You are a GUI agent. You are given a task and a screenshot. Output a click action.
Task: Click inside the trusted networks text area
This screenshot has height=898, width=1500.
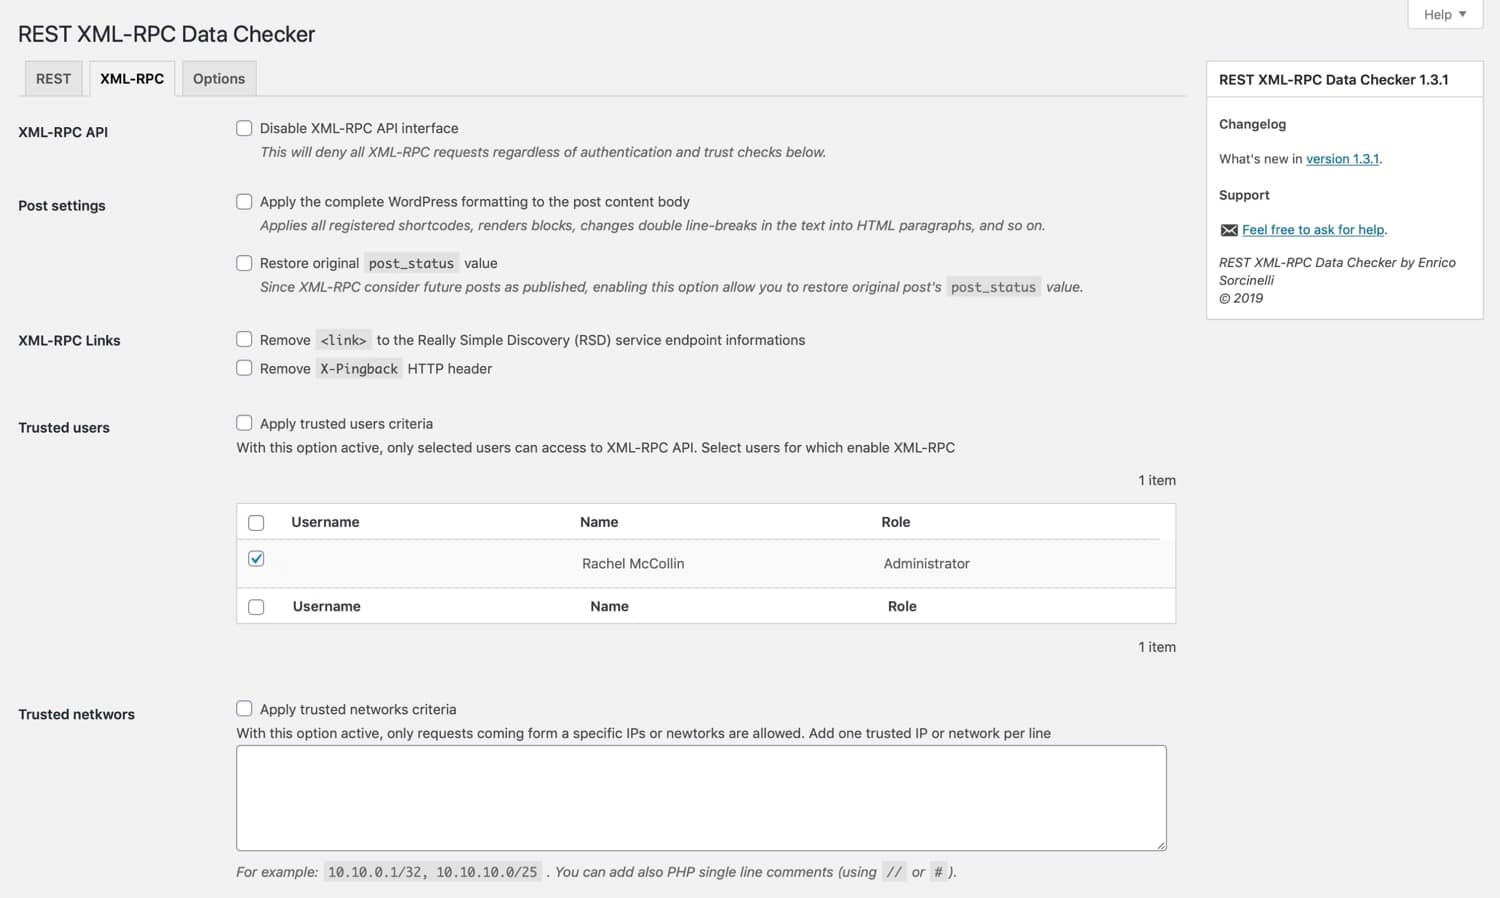pos(700,797)
